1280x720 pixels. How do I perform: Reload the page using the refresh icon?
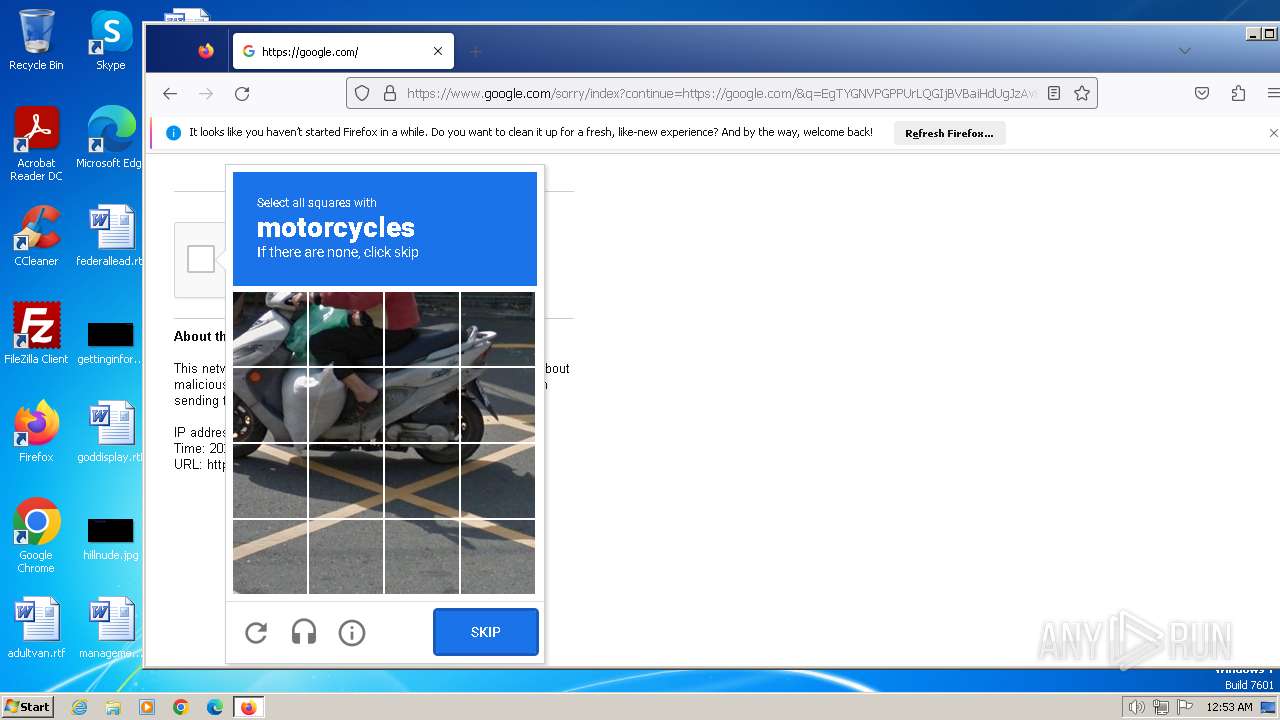pos(242,93)
